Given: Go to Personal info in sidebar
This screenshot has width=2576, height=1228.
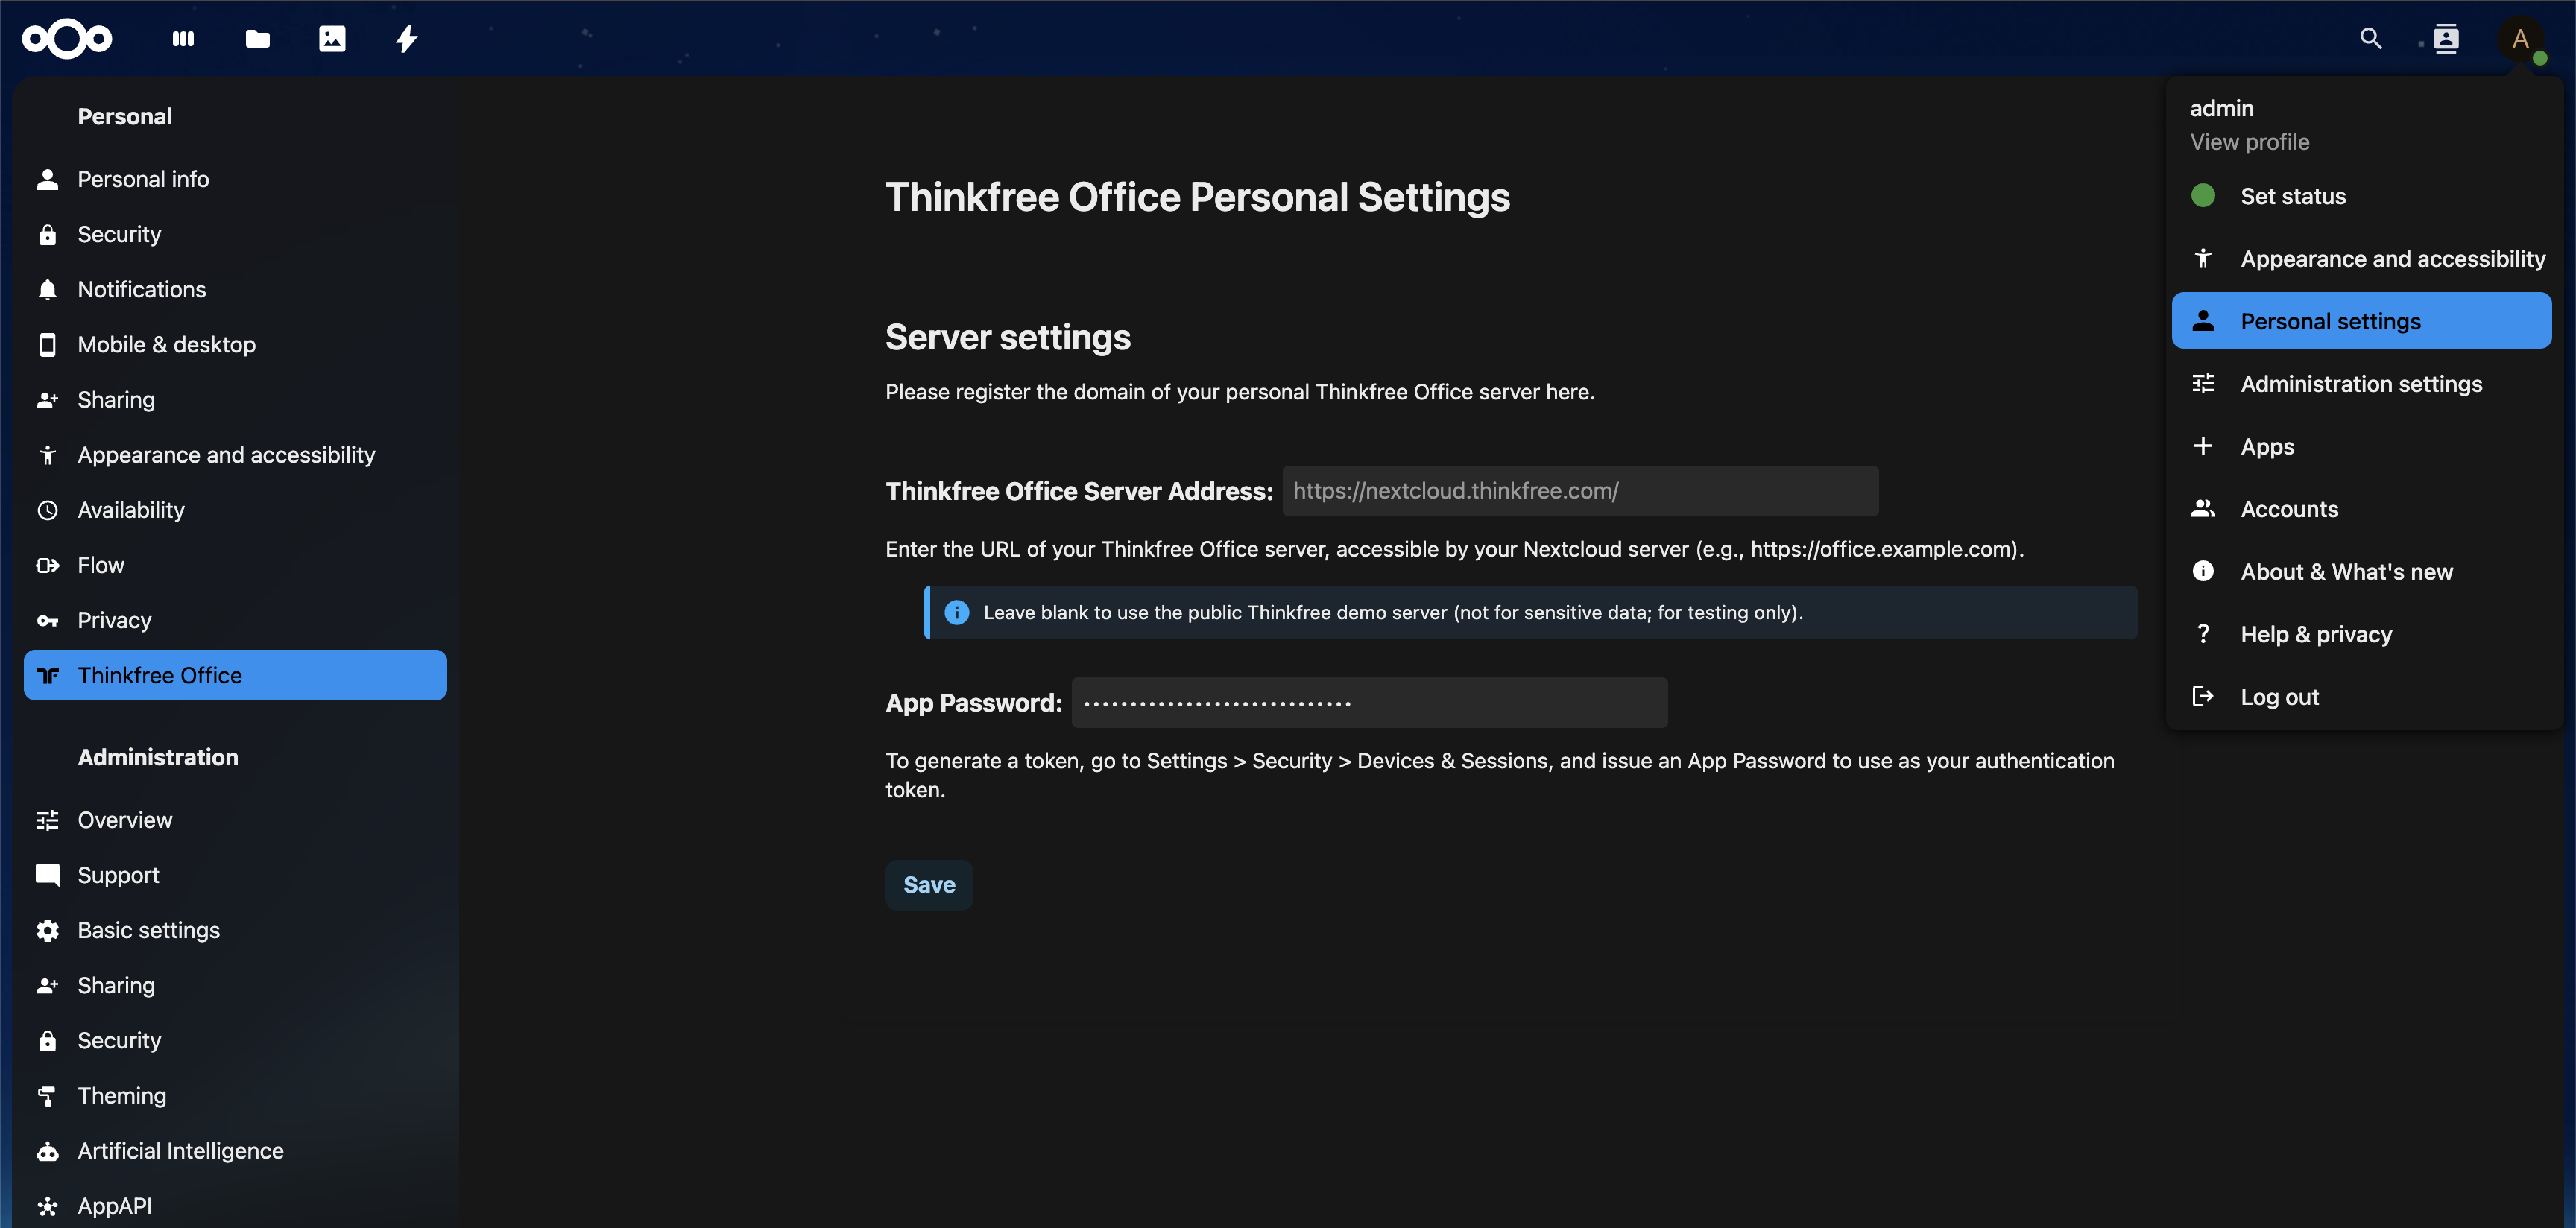Looking at the screenshot, I should (143, 179).
